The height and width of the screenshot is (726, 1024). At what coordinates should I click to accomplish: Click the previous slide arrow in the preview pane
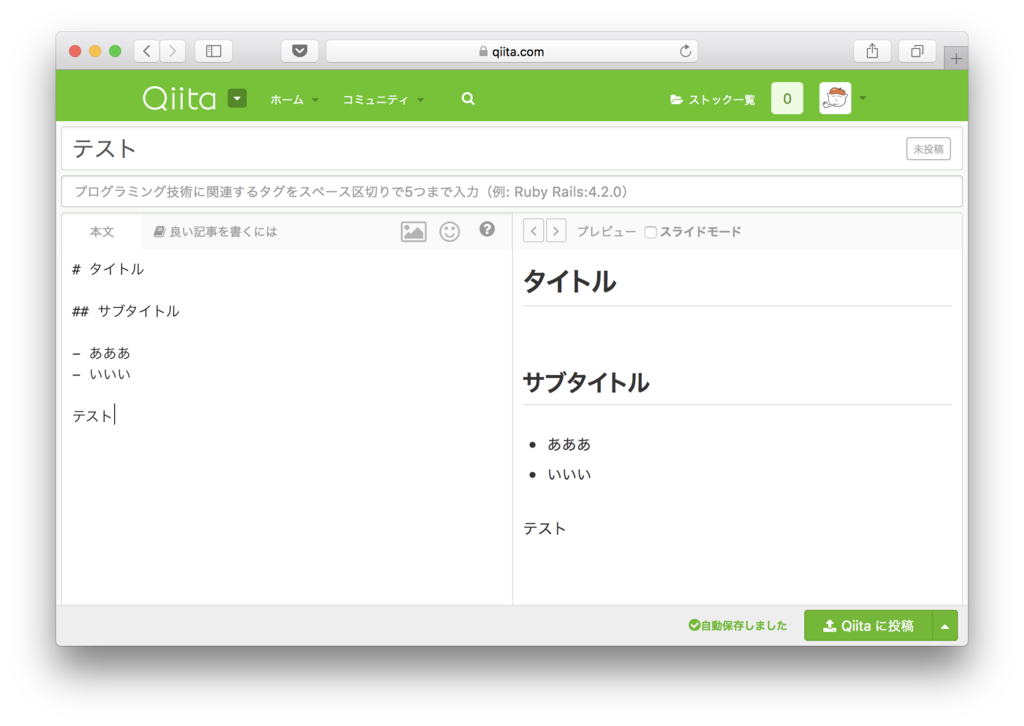click(x=533, y=230)
